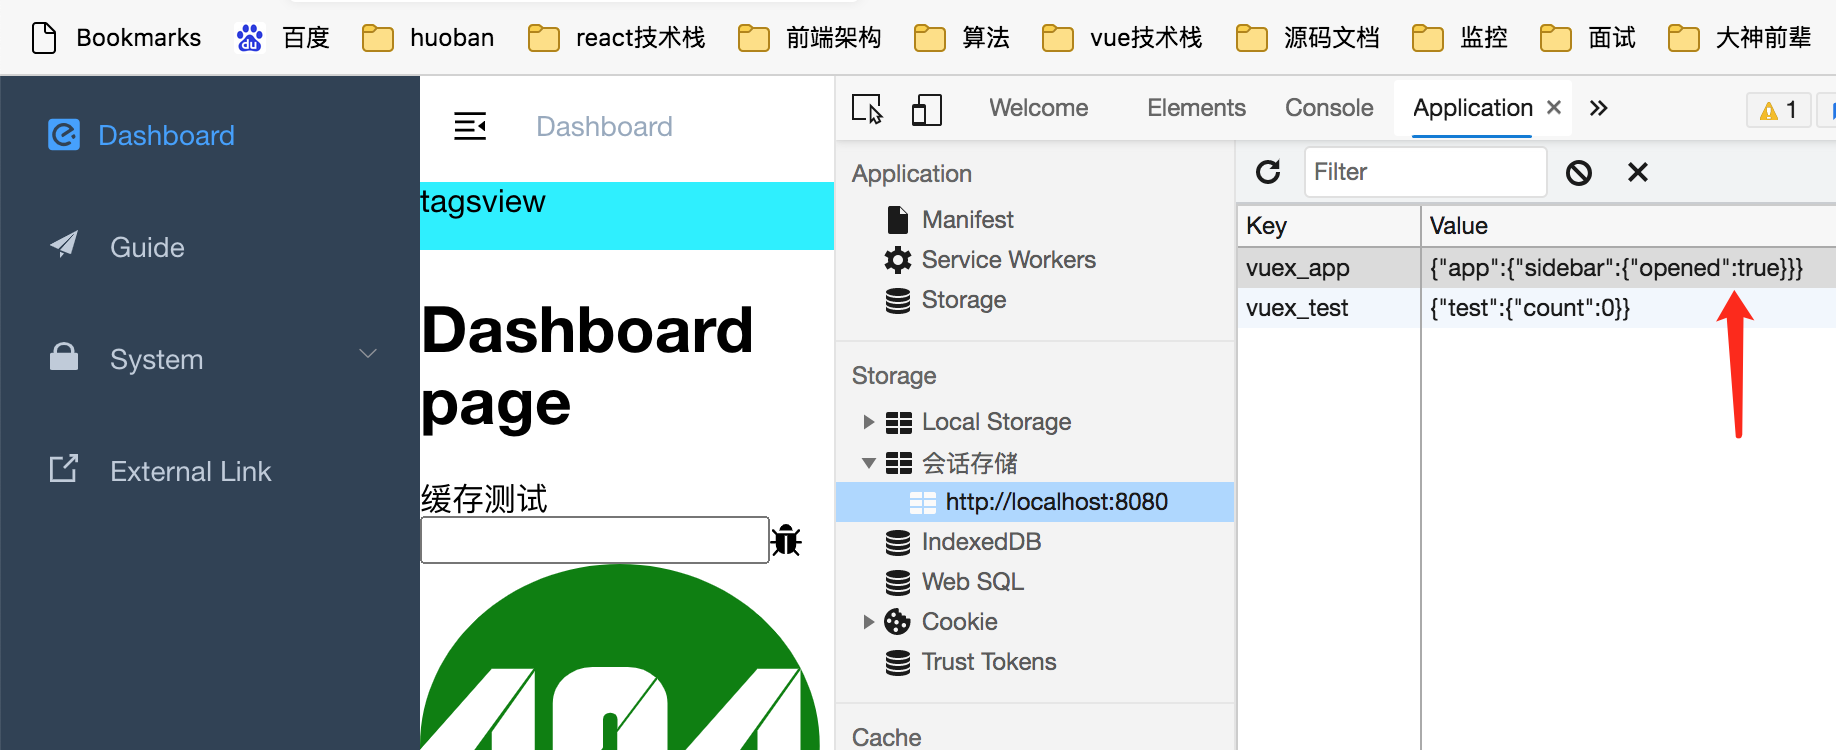Sort by Key column header
This screenshot has width=1836, height=750.
1328,226
